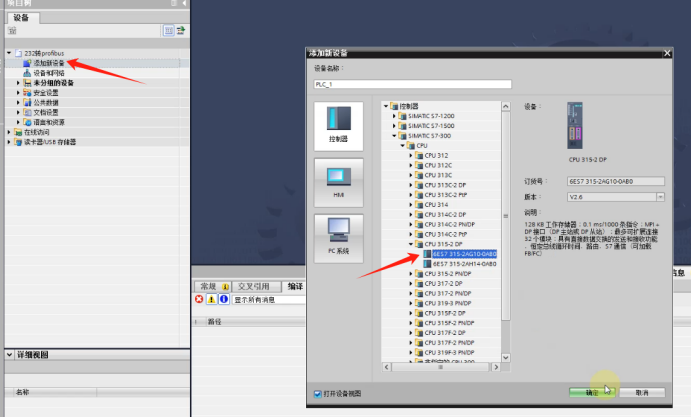The image size is (692, 418).
Task: Select CPU 319F-3 PN/DP entry
Action: point(449,352)
